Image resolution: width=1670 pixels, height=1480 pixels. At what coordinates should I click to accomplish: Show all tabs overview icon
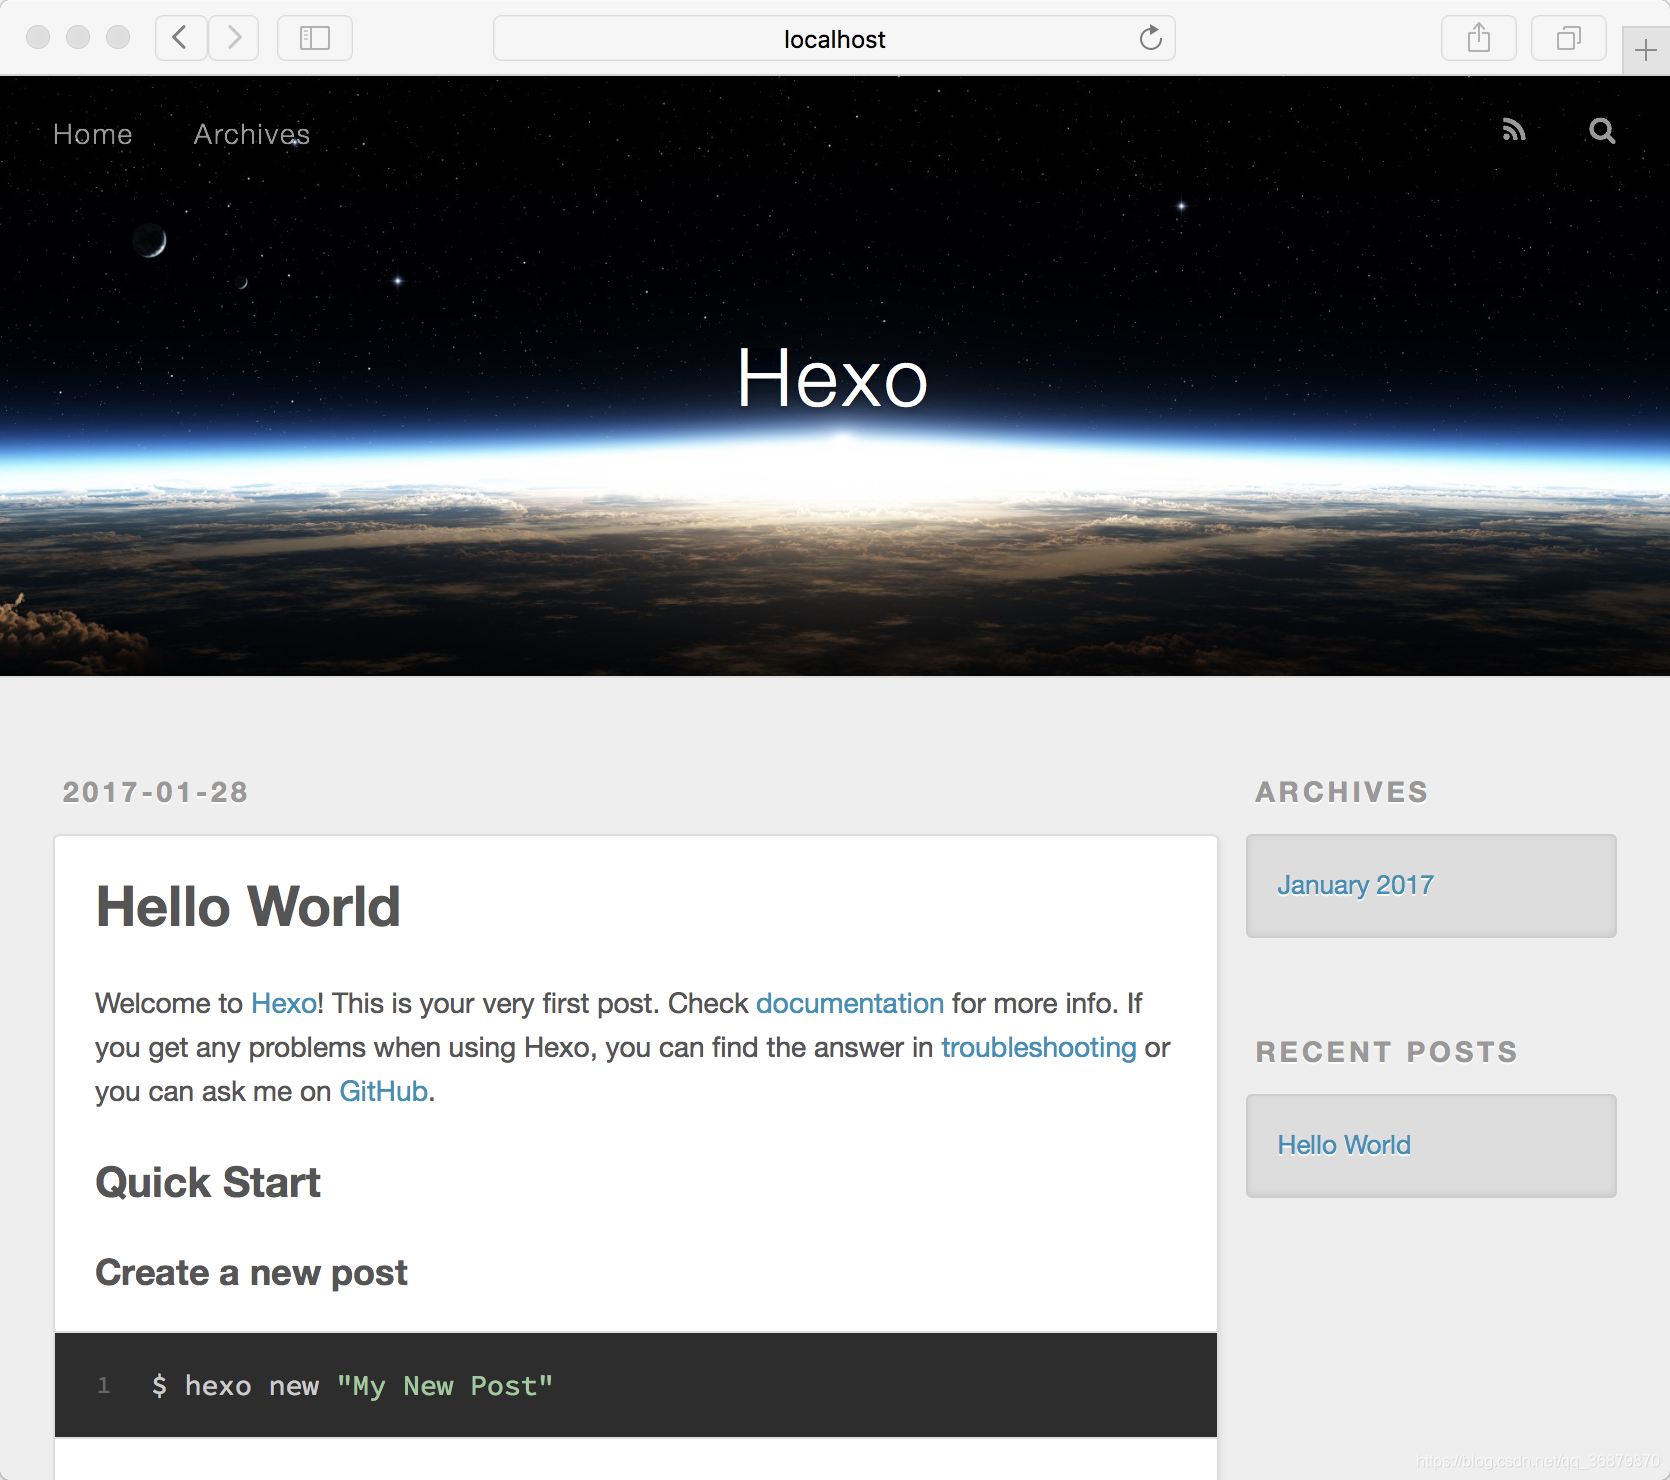click(x=1569, y=38)
